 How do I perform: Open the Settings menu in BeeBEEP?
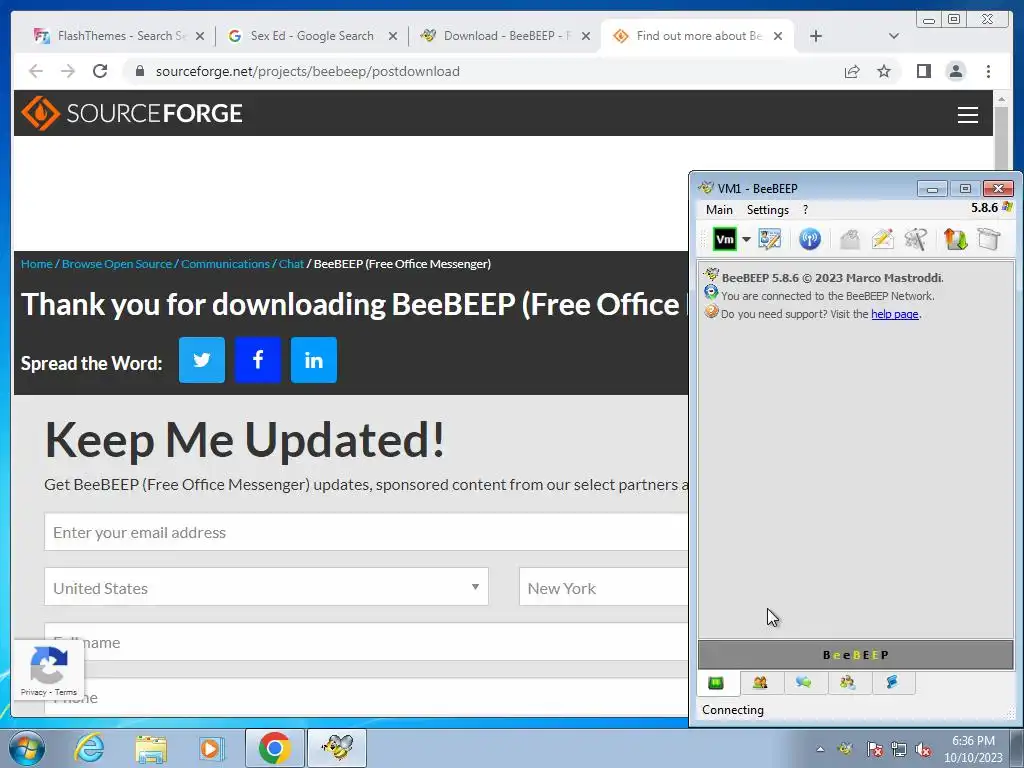pos(767,210)
